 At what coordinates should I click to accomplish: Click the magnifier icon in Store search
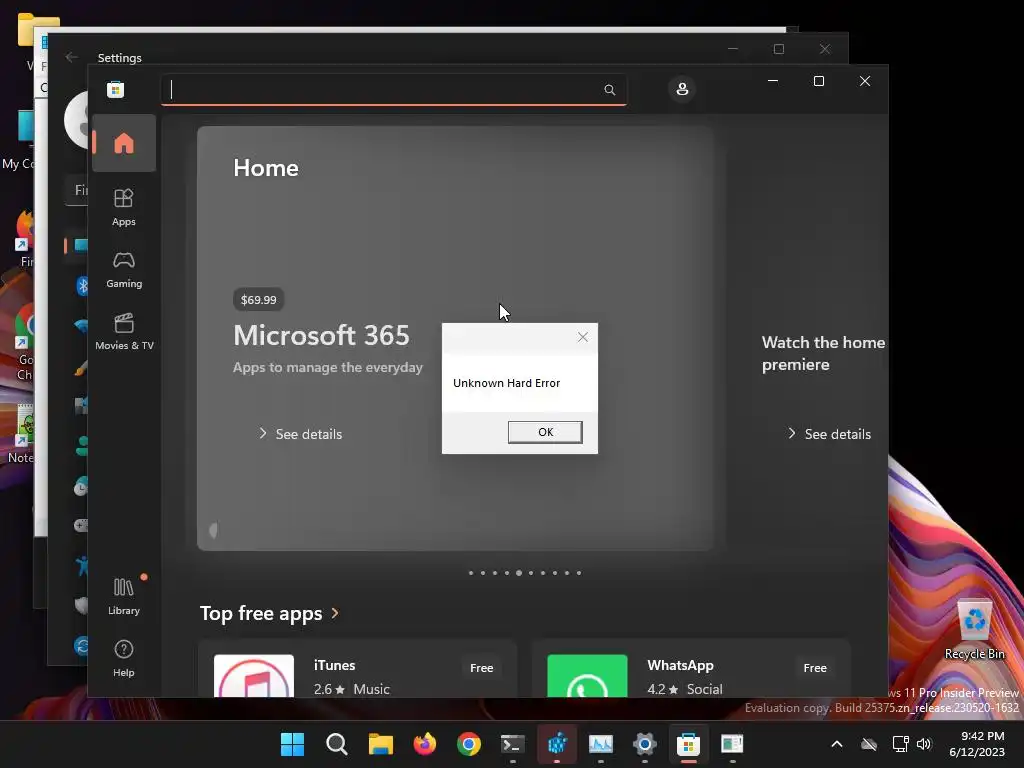pyautogui.click(x=609, y=89)
